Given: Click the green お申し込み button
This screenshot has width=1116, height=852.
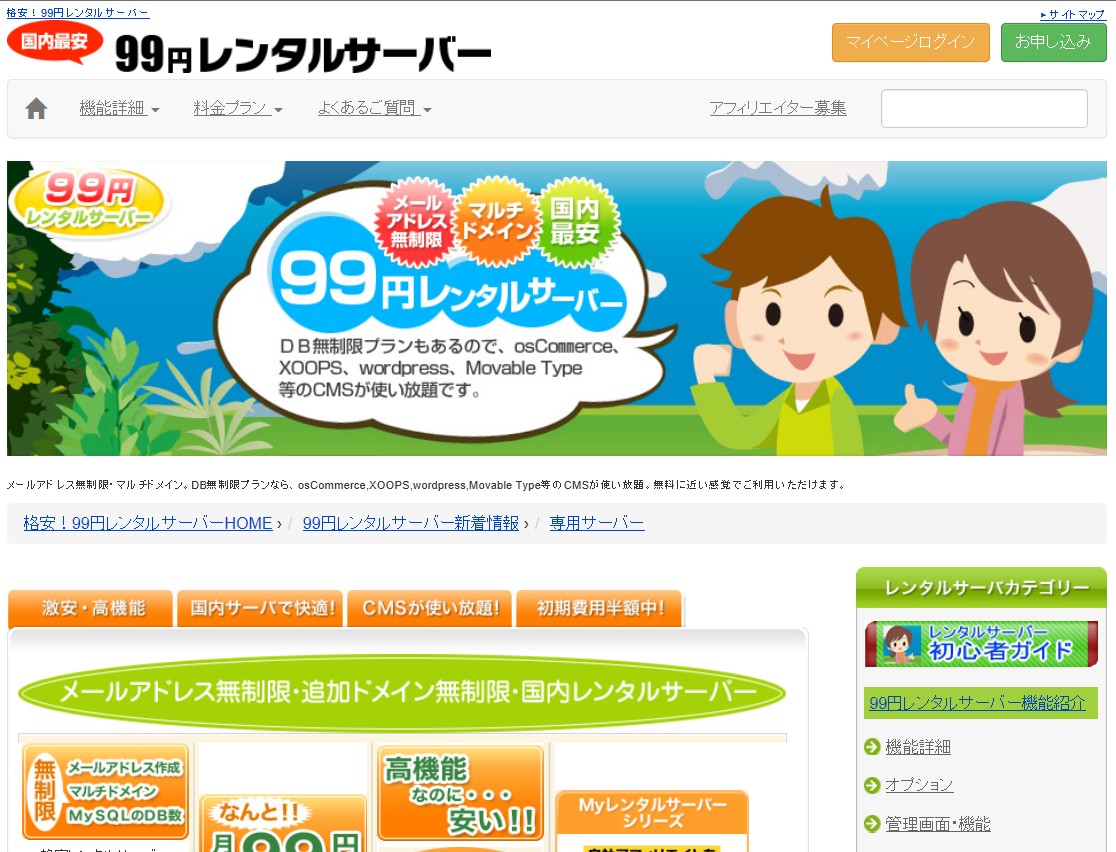Looking at the screenshot, I should tap(1053, 42).
